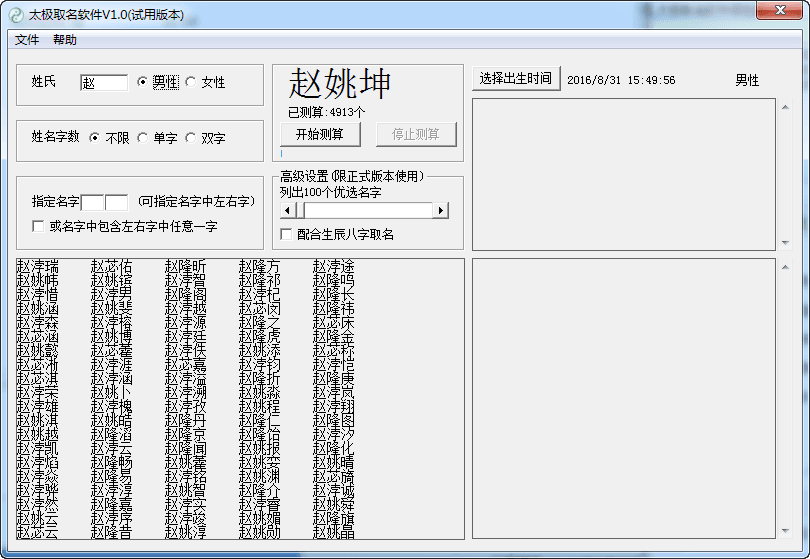Screen dimensions: 810x559
Task: Select name 赵淳智 in the list
Action: 185,281
